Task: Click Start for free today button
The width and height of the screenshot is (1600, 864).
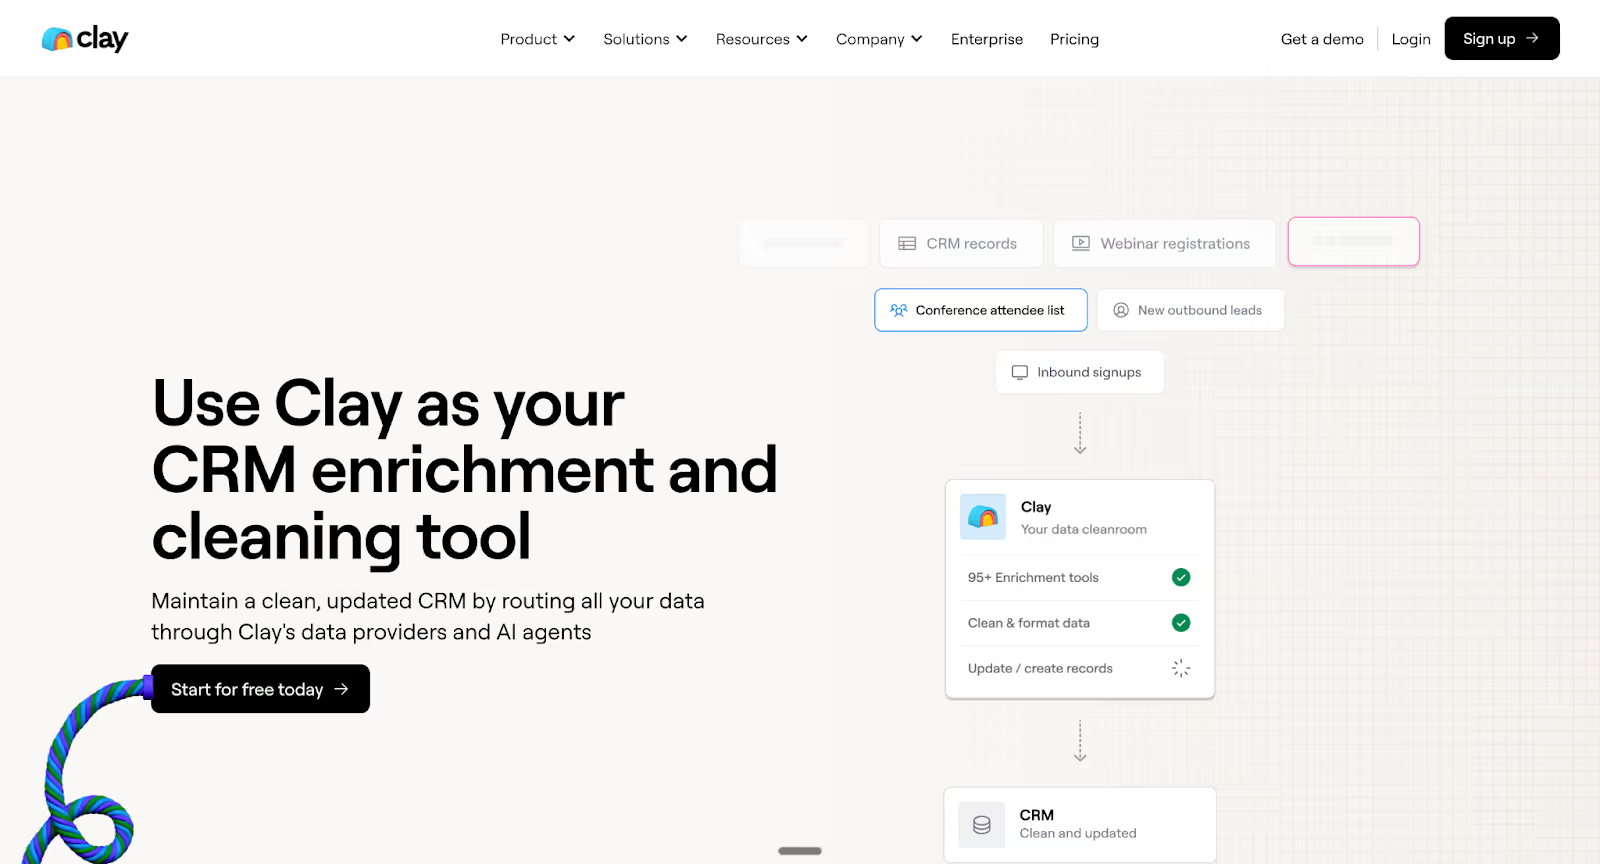Action: point(260,689)
